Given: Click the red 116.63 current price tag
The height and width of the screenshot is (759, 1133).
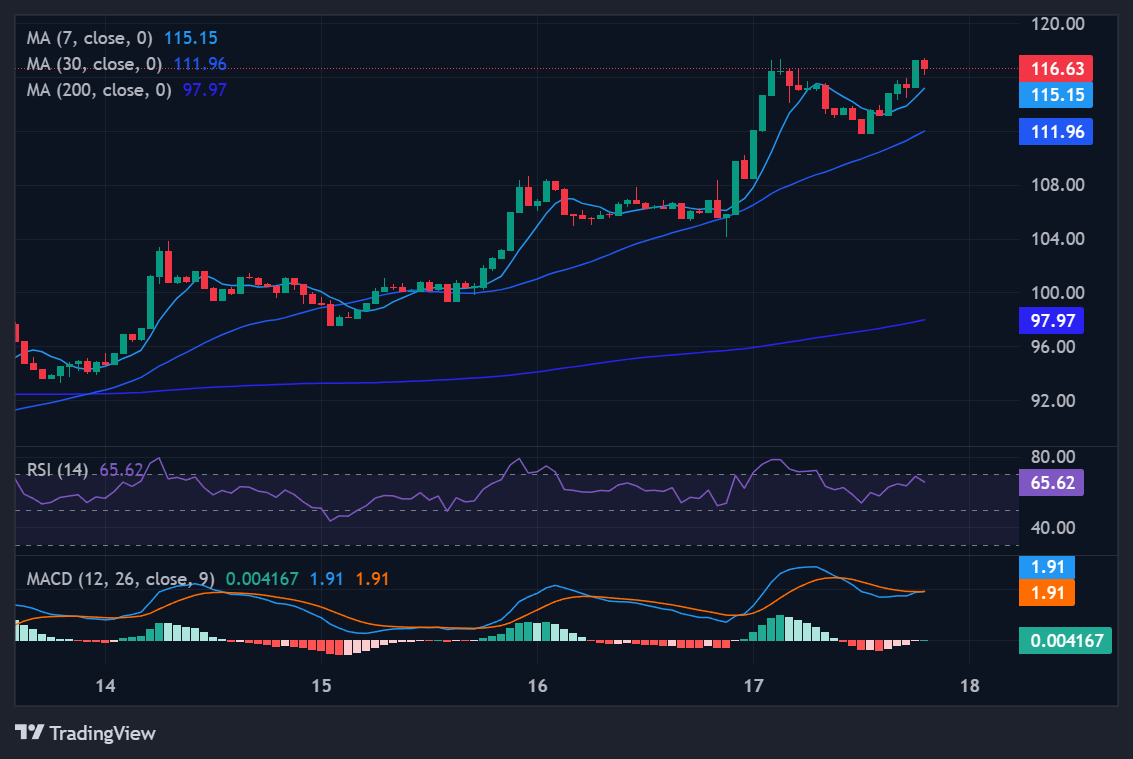Looking at the screenshot, I should click(1055, 69).
